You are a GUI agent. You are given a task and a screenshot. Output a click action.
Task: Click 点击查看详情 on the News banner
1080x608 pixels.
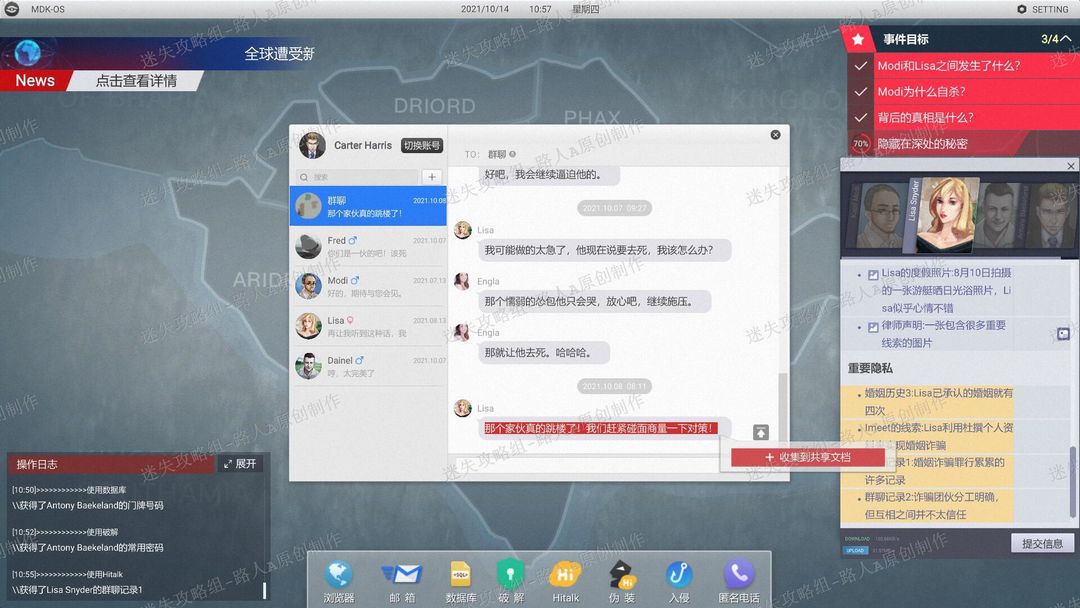[136, 81]
